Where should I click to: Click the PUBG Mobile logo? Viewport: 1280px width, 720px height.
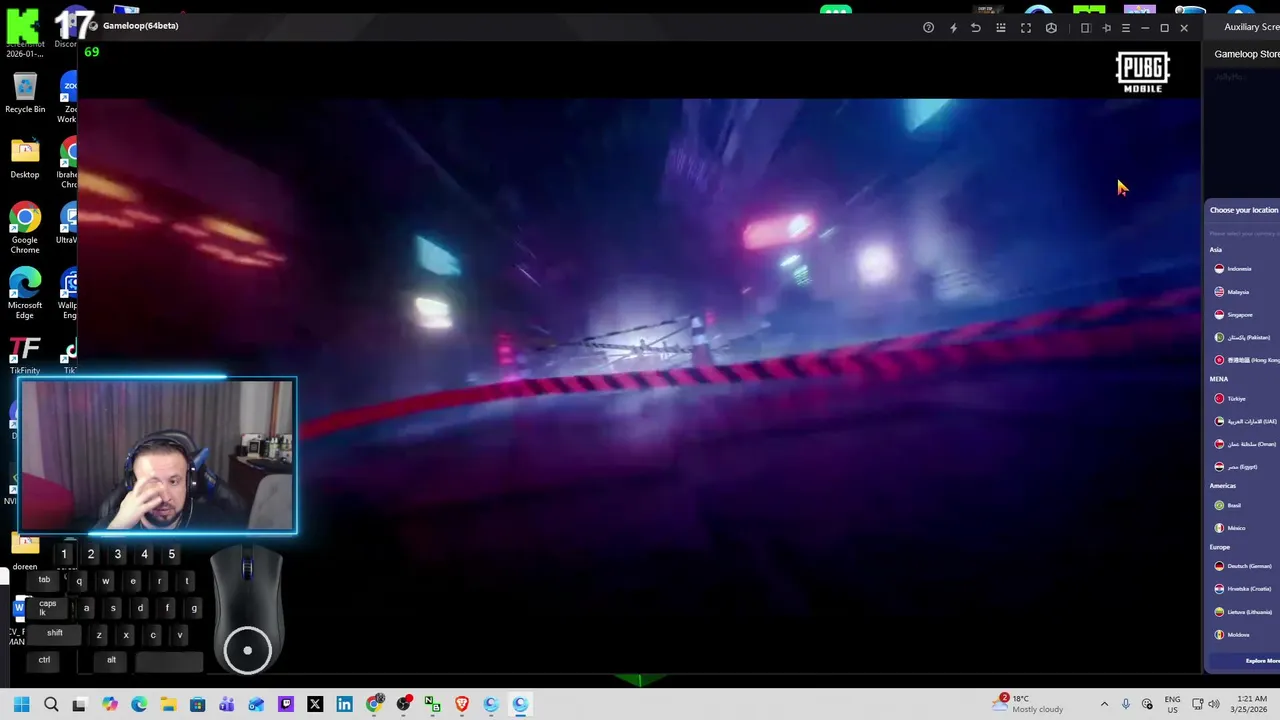[x=1142, y=73]
